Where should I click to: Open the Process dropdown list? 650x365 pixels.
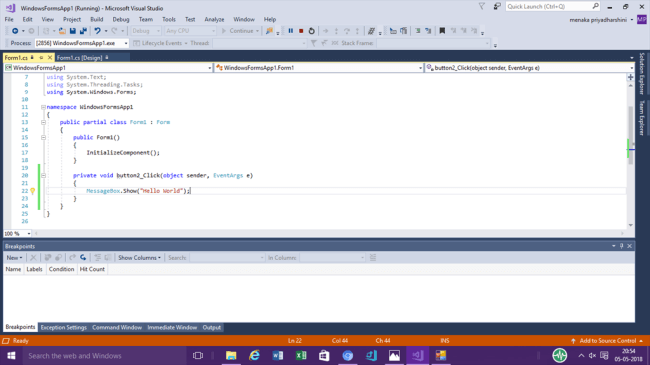(126, 43)
